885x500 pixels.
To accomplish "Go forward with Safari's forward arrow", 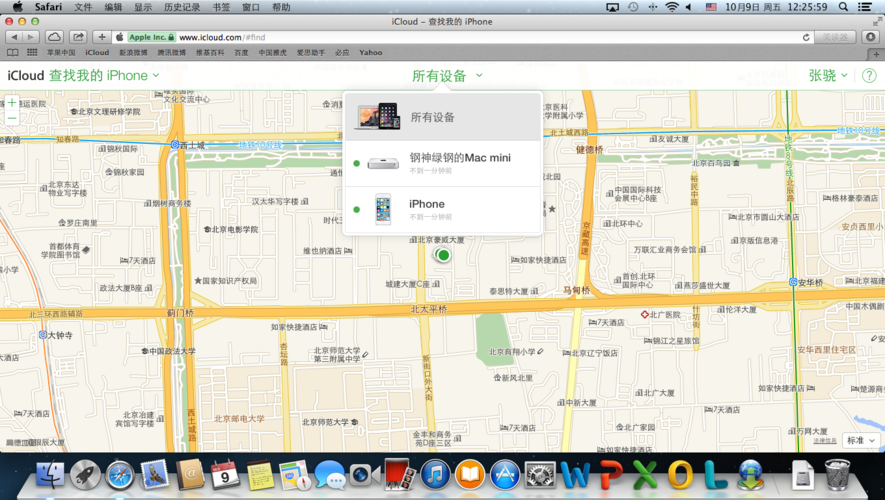I will [x=30, y=37].
